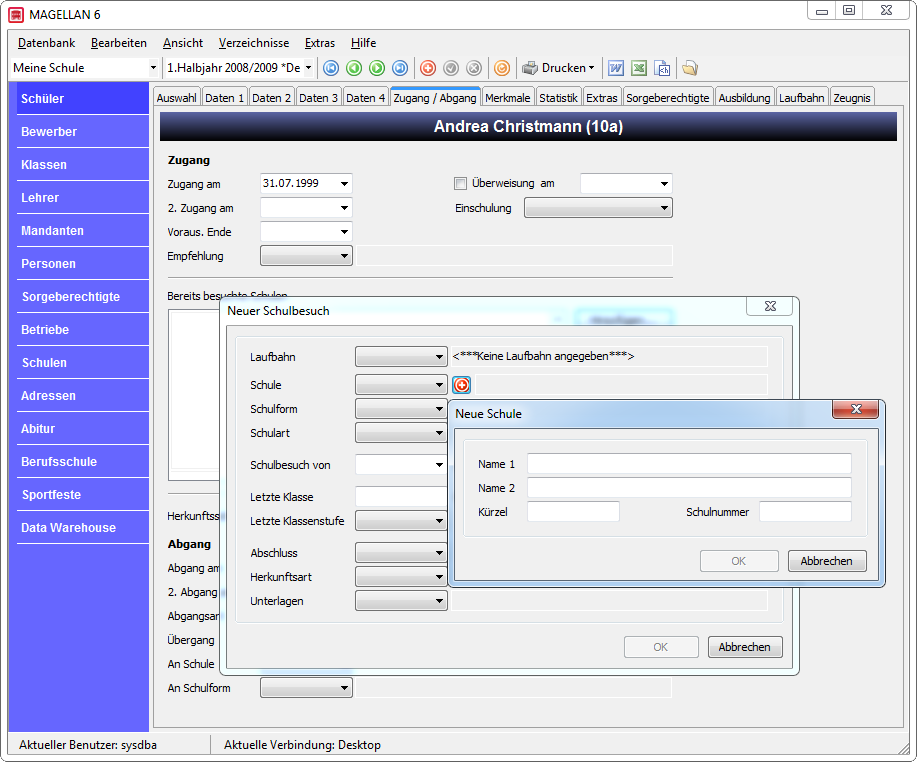
Task: Click red add school icon beside Schule field
Action: pos(461,385)
